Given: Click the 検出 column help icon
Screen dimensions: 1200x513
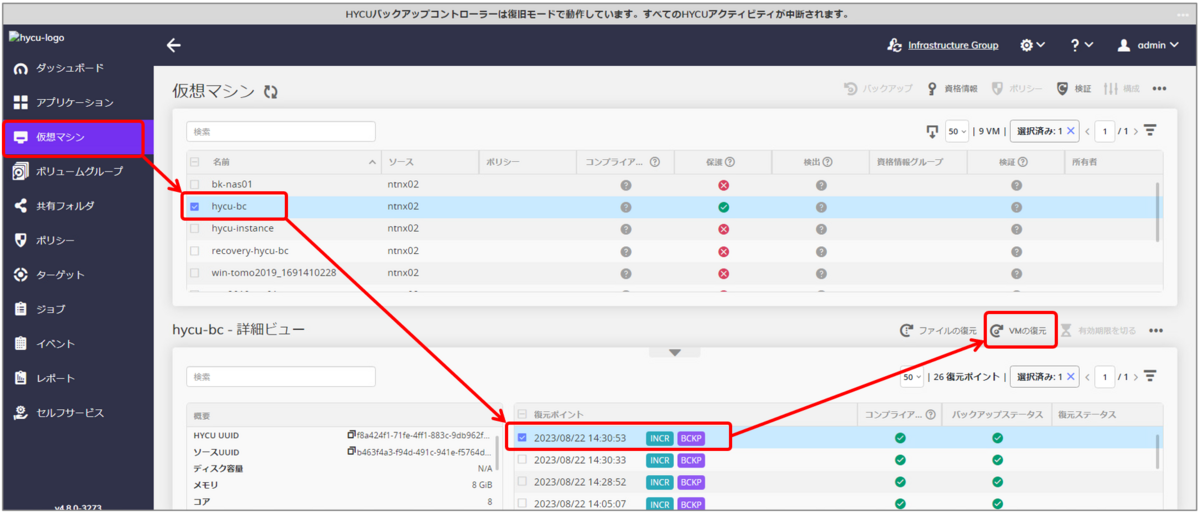Looking at the screenshot, I should click(x=827, y=161).
